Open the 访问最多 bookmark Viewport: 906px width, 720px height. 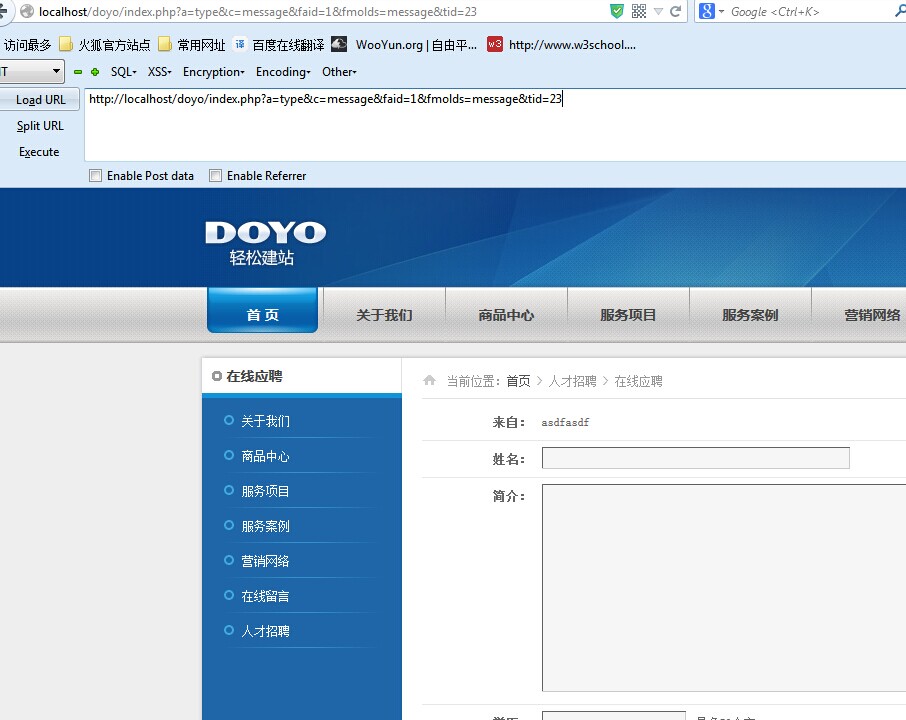pyautogui.click(x=27, y=45)
